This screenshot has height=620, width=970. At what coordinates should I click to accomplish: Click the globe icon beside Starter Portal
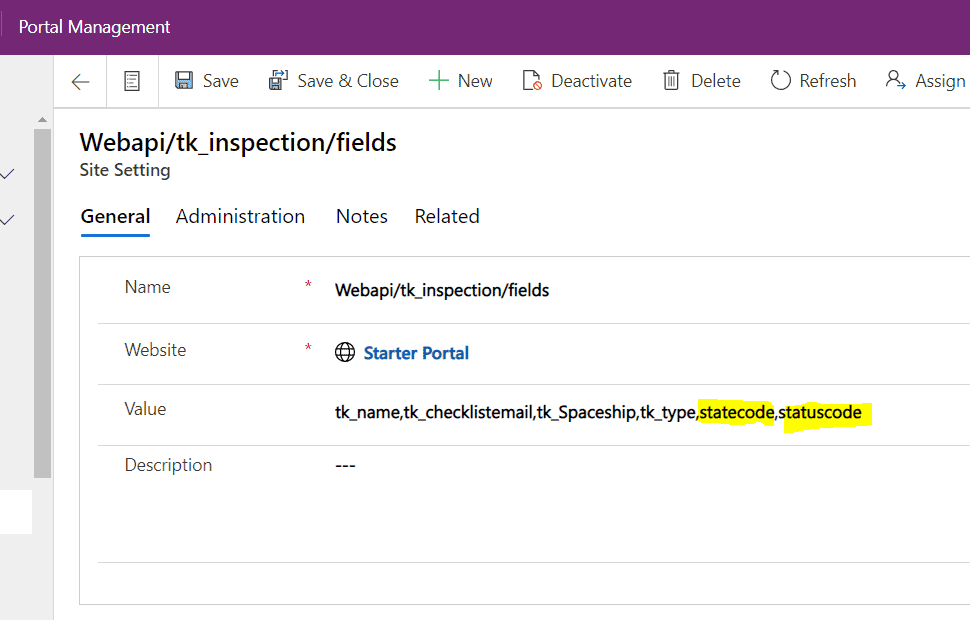345,353
